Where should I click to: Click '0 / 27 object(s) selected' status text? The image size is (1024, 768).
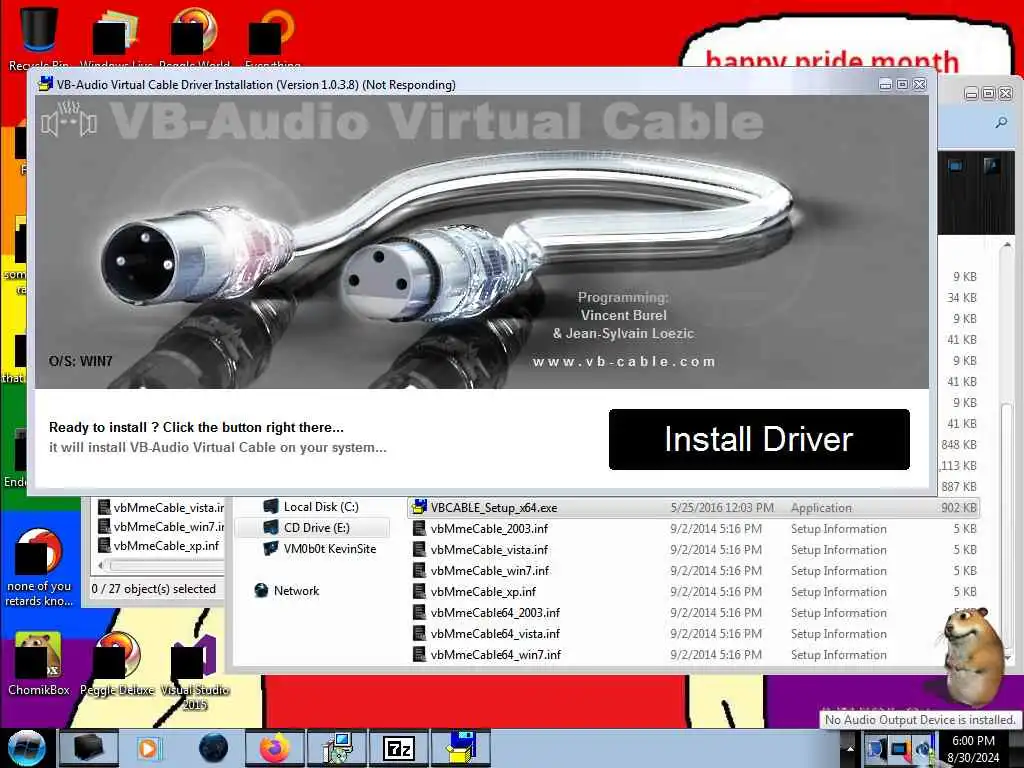point(153,588)
